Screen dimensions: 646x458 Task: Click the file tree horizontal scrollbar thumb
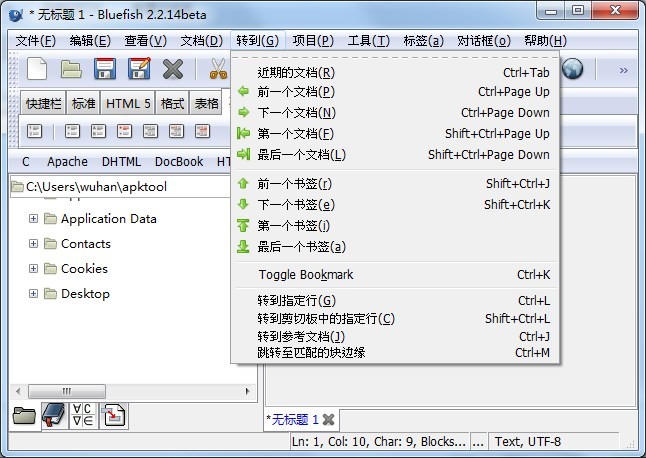click(67, 391)
